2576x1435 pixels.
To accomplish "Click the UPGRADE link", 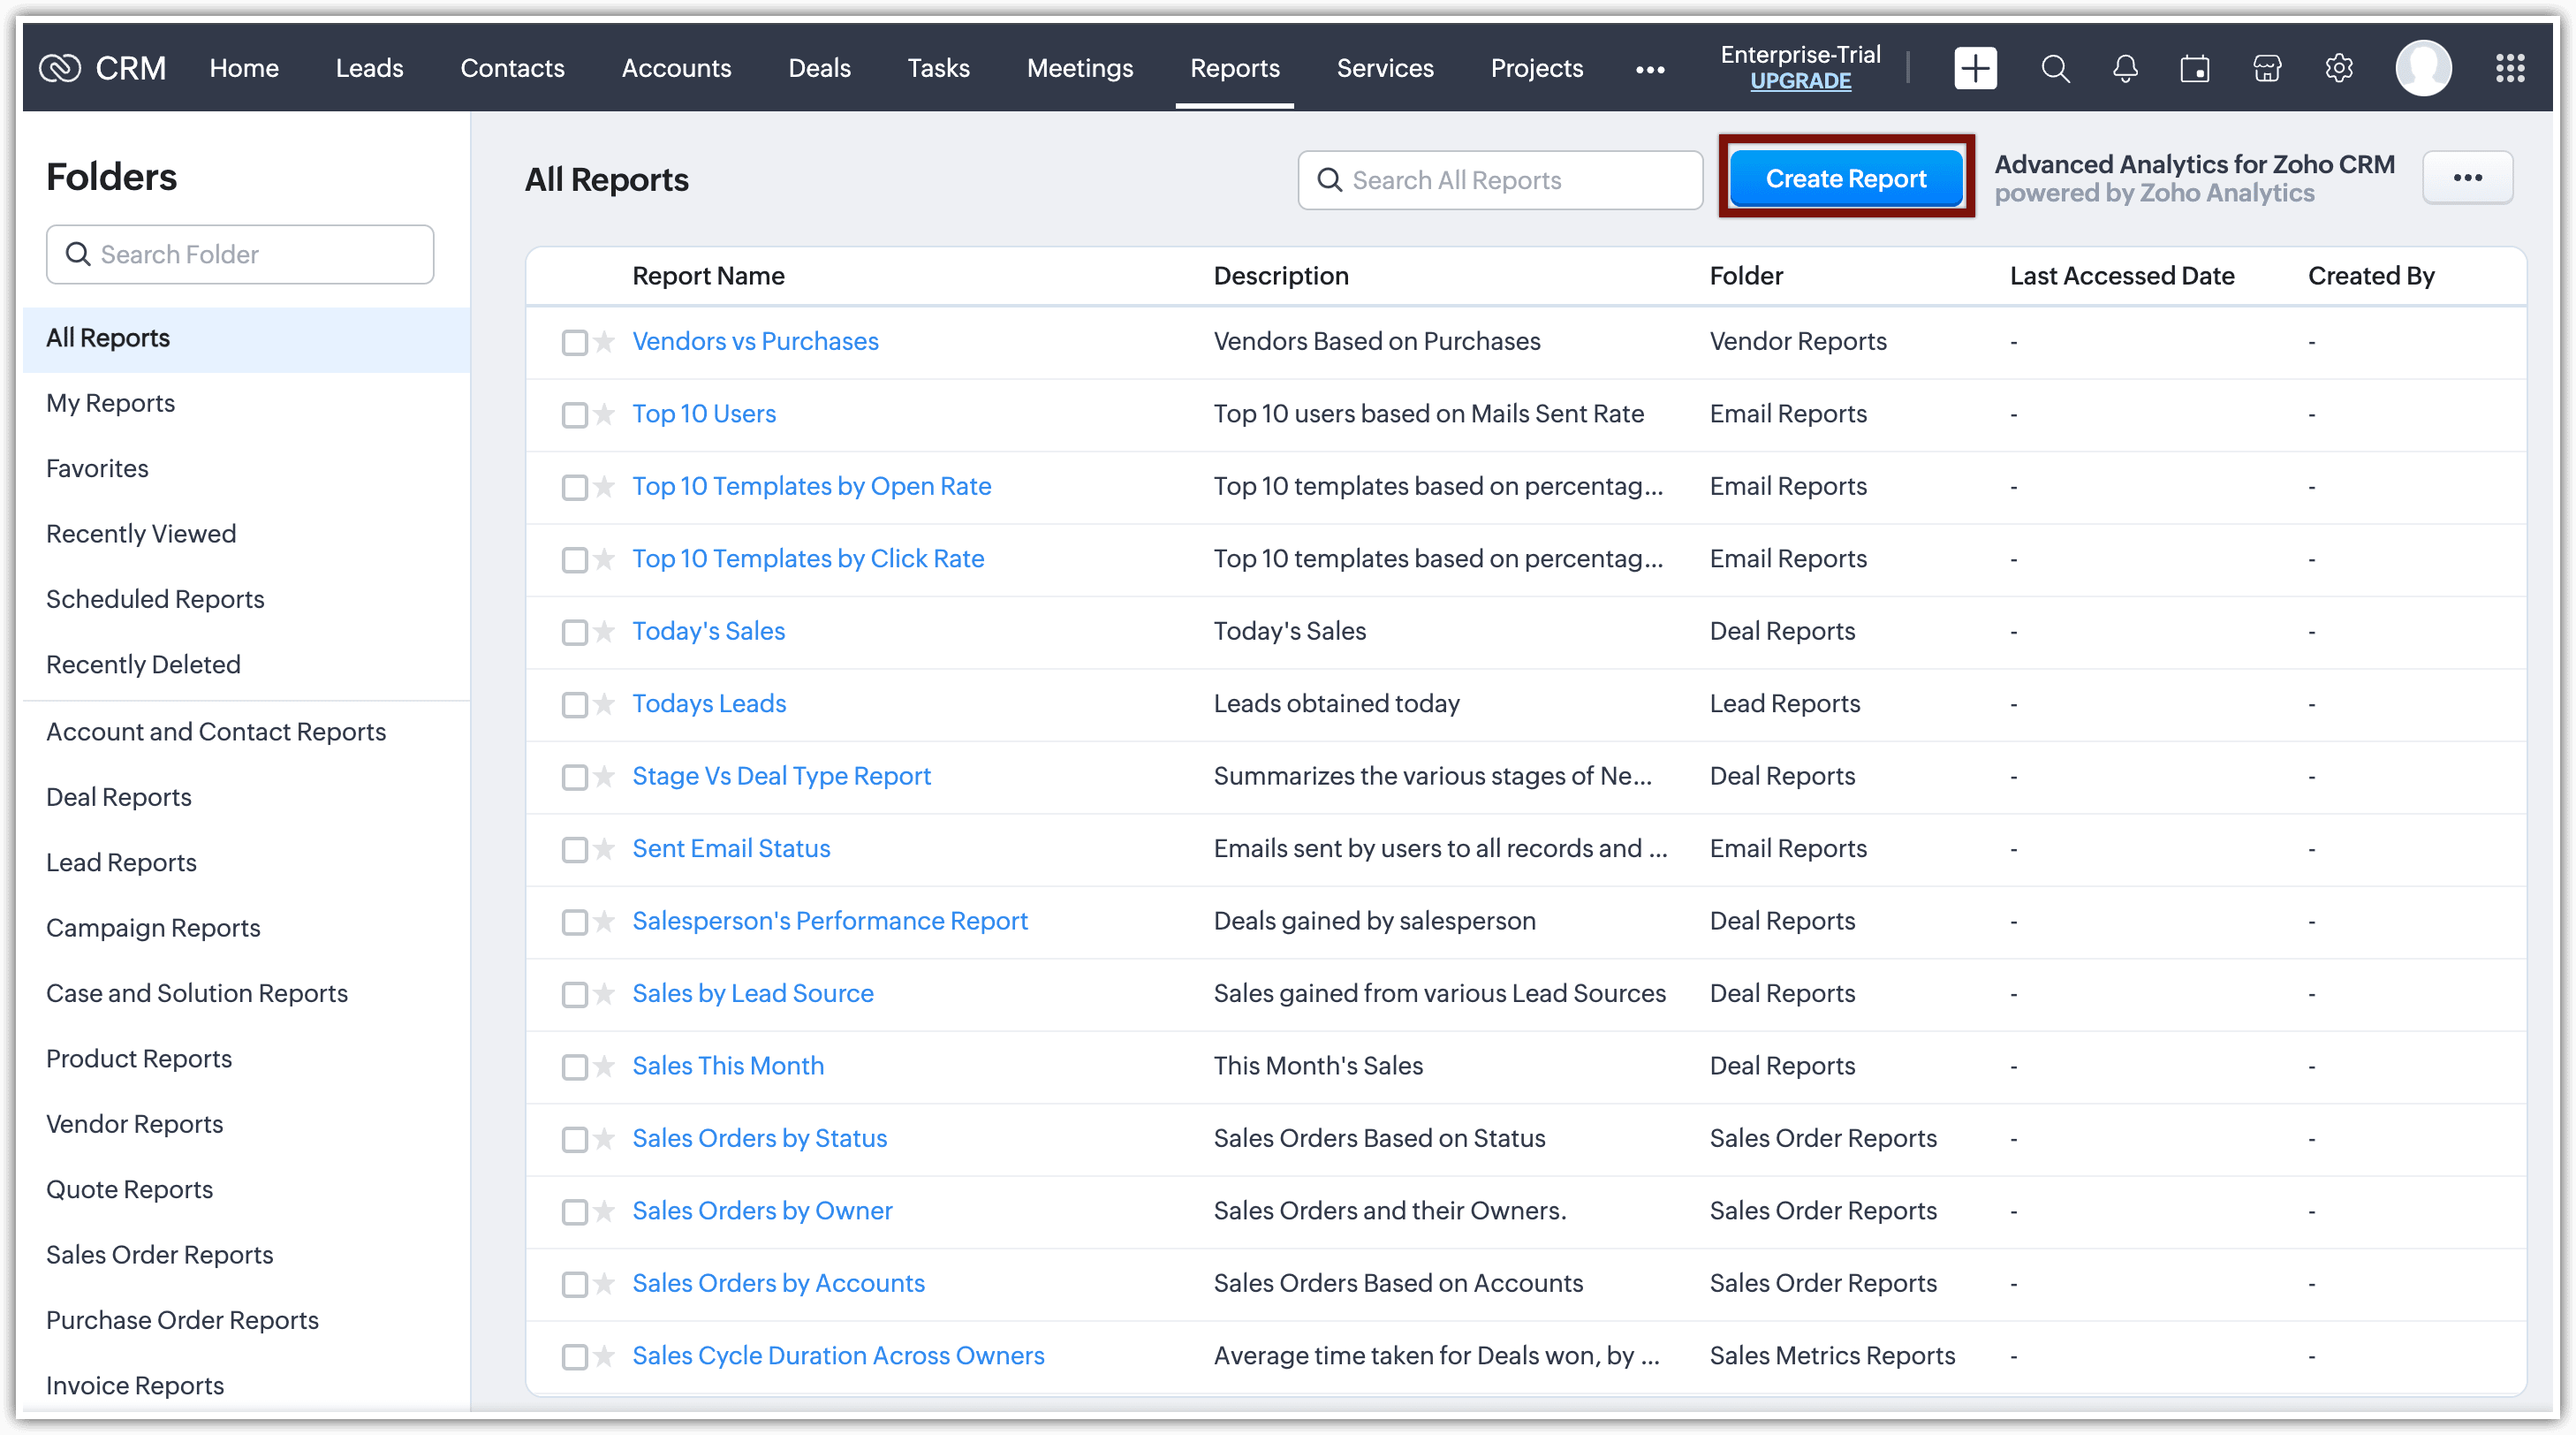I will tap(1800, 82).
